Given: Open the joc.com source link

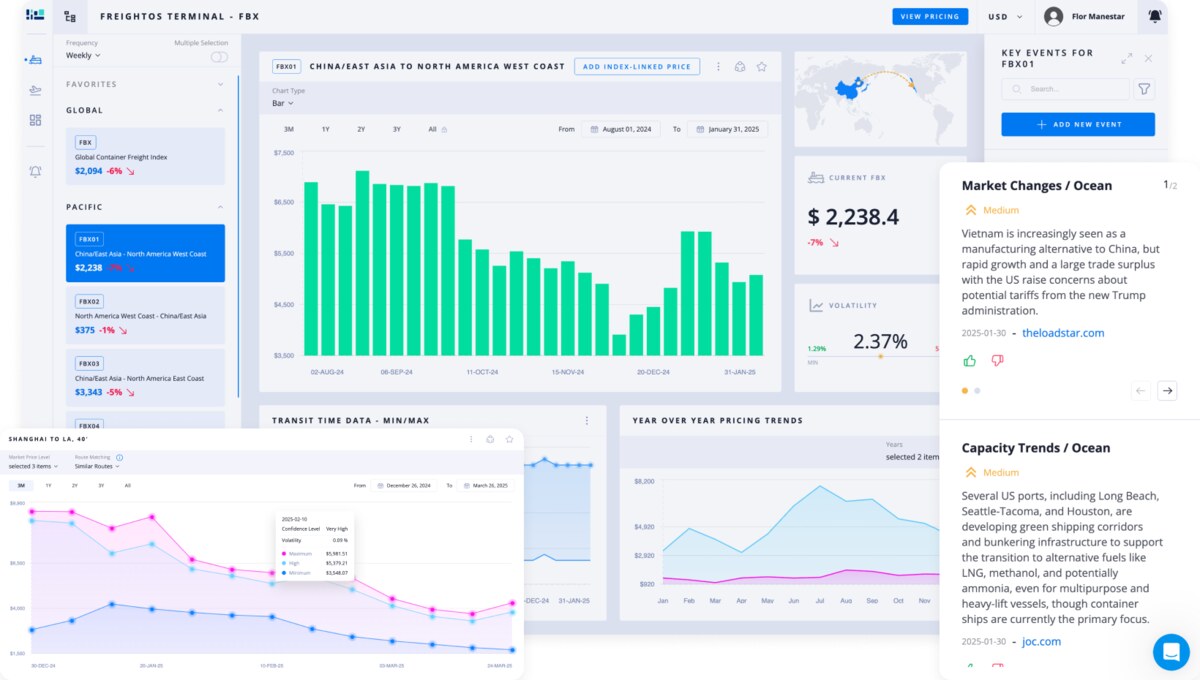Looking at the screenshot, I should click(x=1041, y=642).
